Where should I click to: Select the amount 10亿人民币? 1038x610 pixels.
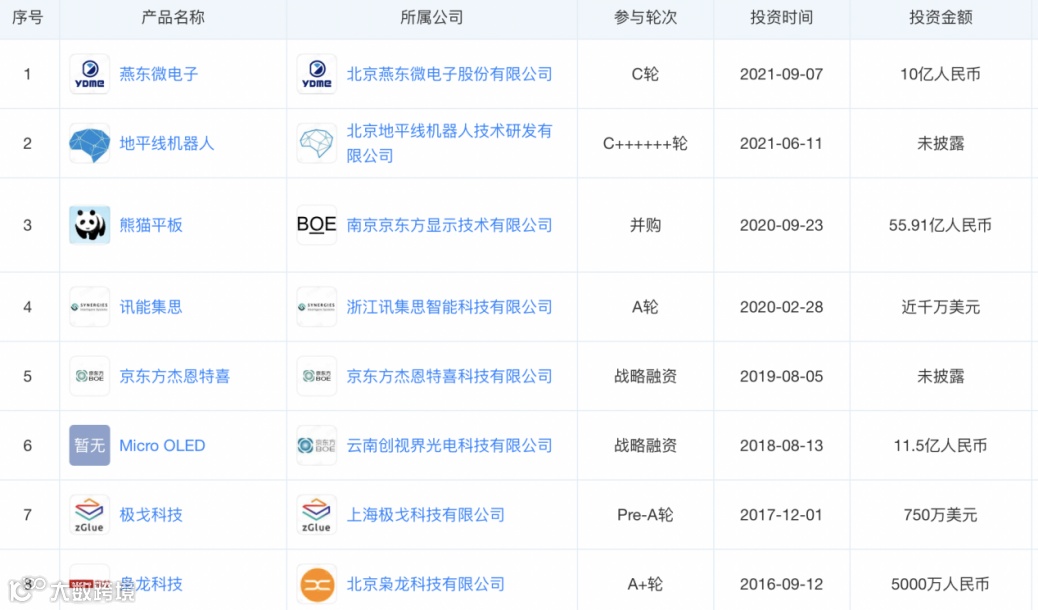click(x=941, y=74)
